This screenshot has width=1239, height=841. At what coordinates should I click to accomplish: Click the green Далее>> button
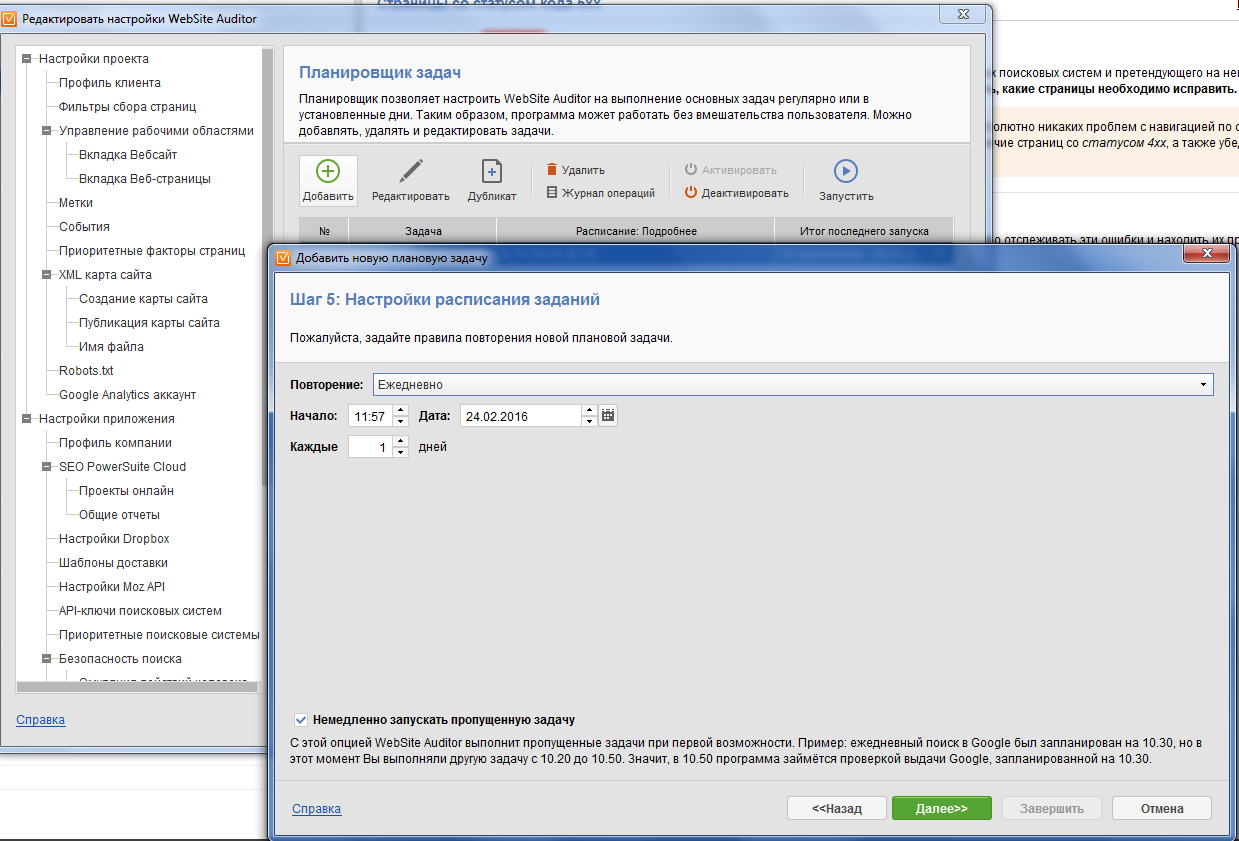(x=942, y=808)
